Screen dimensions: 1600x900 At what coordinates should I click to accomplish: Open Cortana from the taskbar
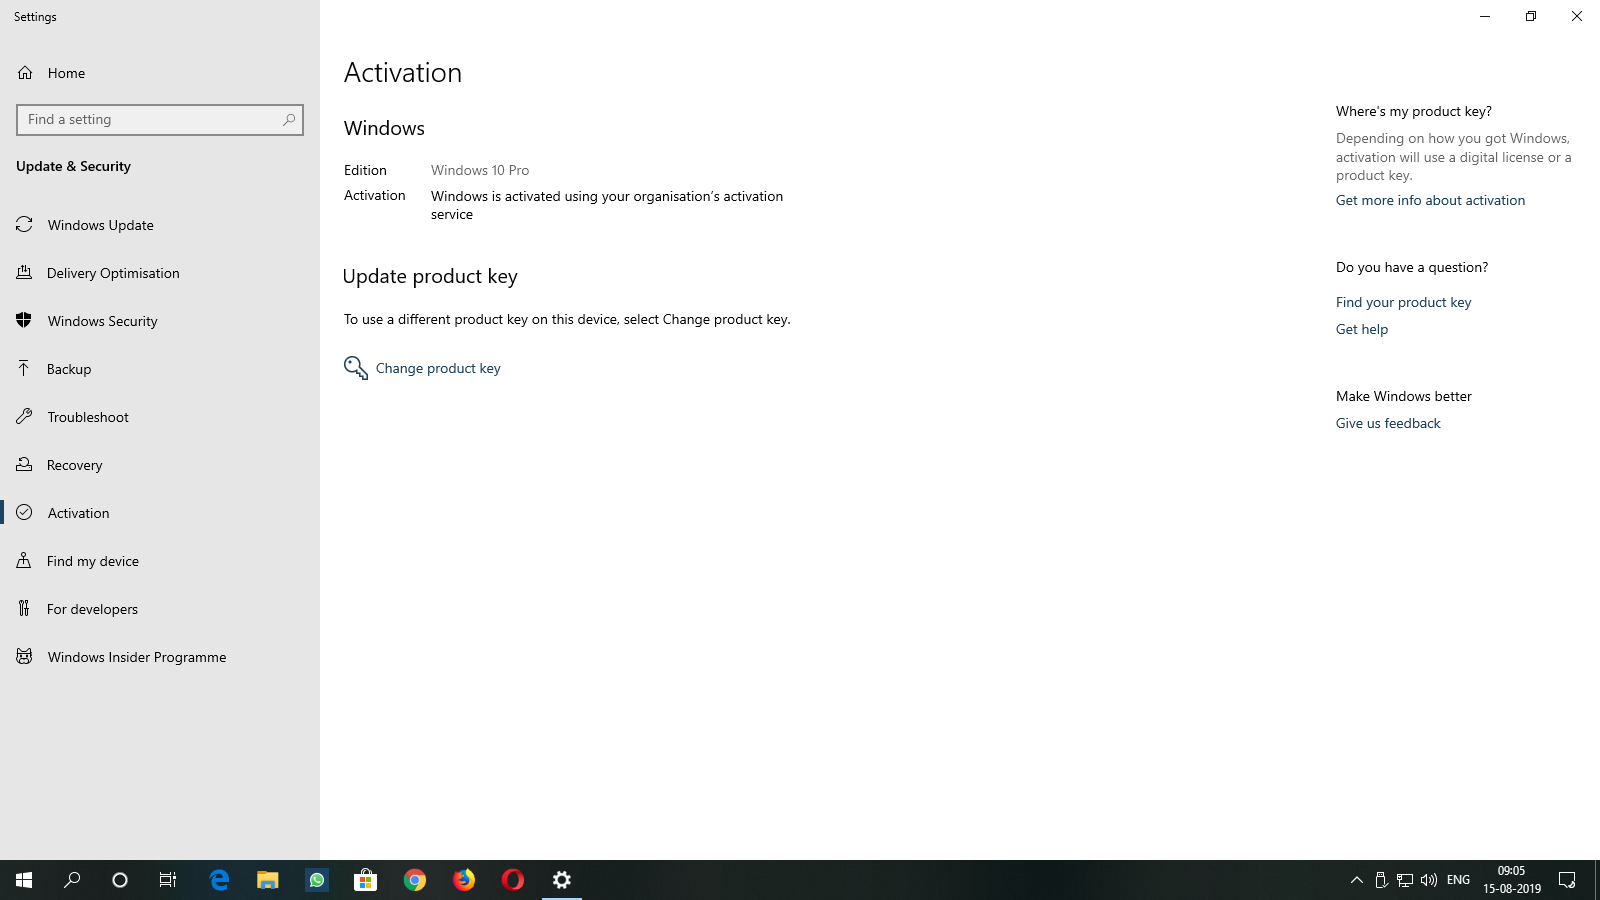(120, 880)
